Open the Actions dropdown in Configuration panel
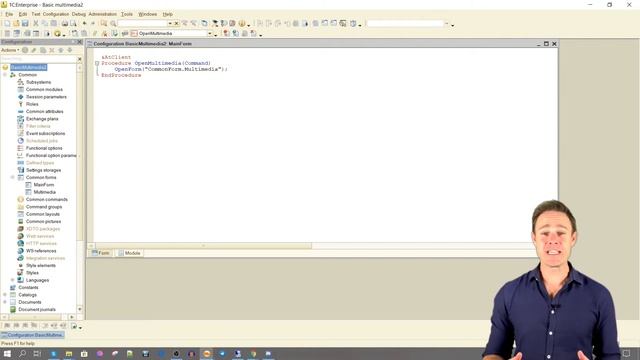Screen dimensions: 640x360 coord(10,50)
